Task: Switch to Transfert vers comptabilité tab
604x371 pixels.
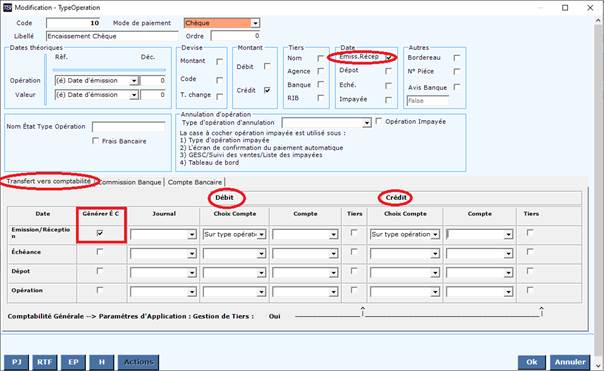Action: pos(49,181)
